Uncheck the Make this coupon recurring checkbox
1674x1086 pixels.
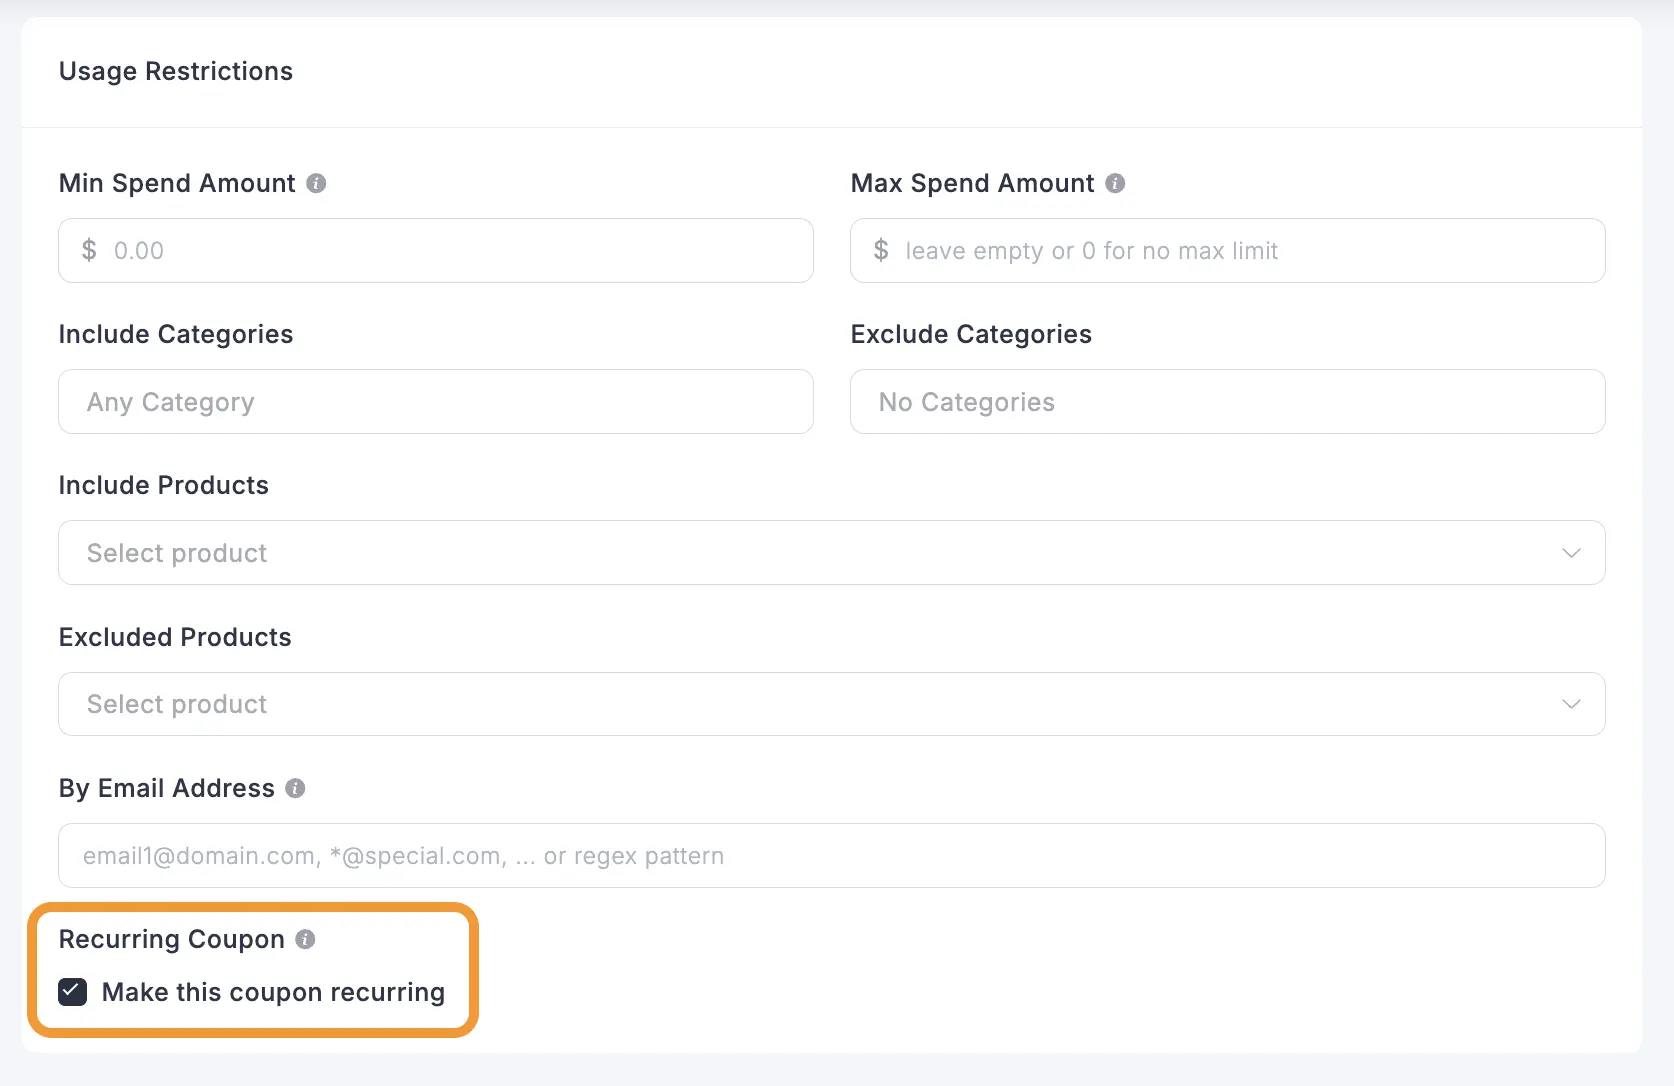point(73,992)
